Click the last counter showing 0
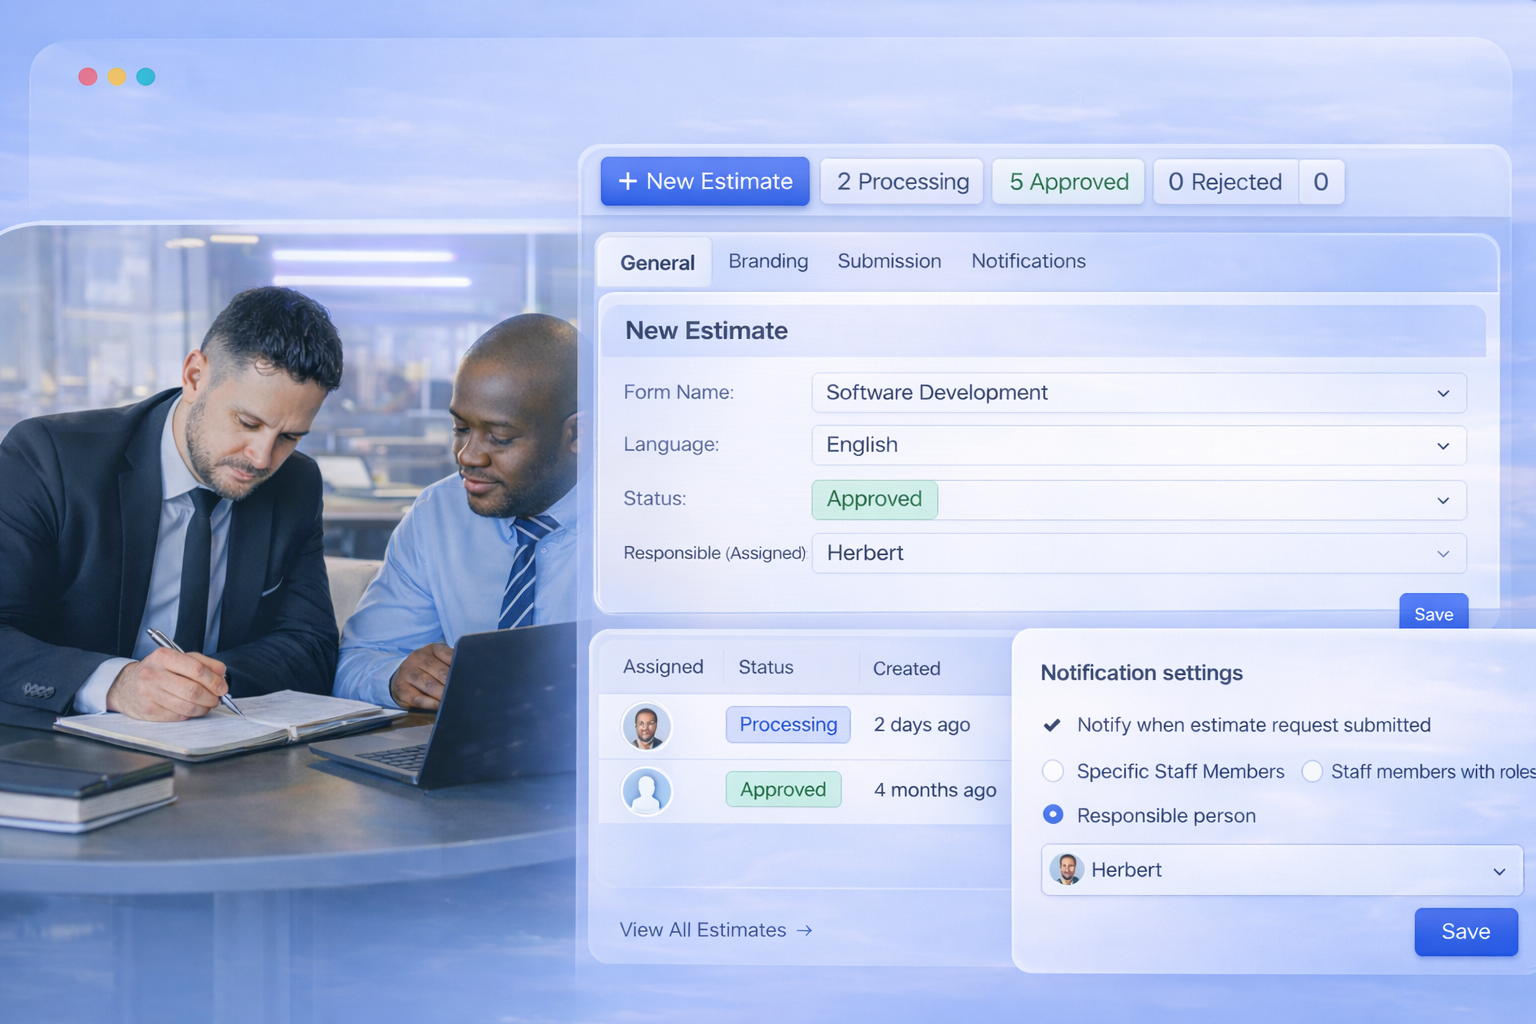This screenshot has width=1536, height=1024. (1321, 182)
